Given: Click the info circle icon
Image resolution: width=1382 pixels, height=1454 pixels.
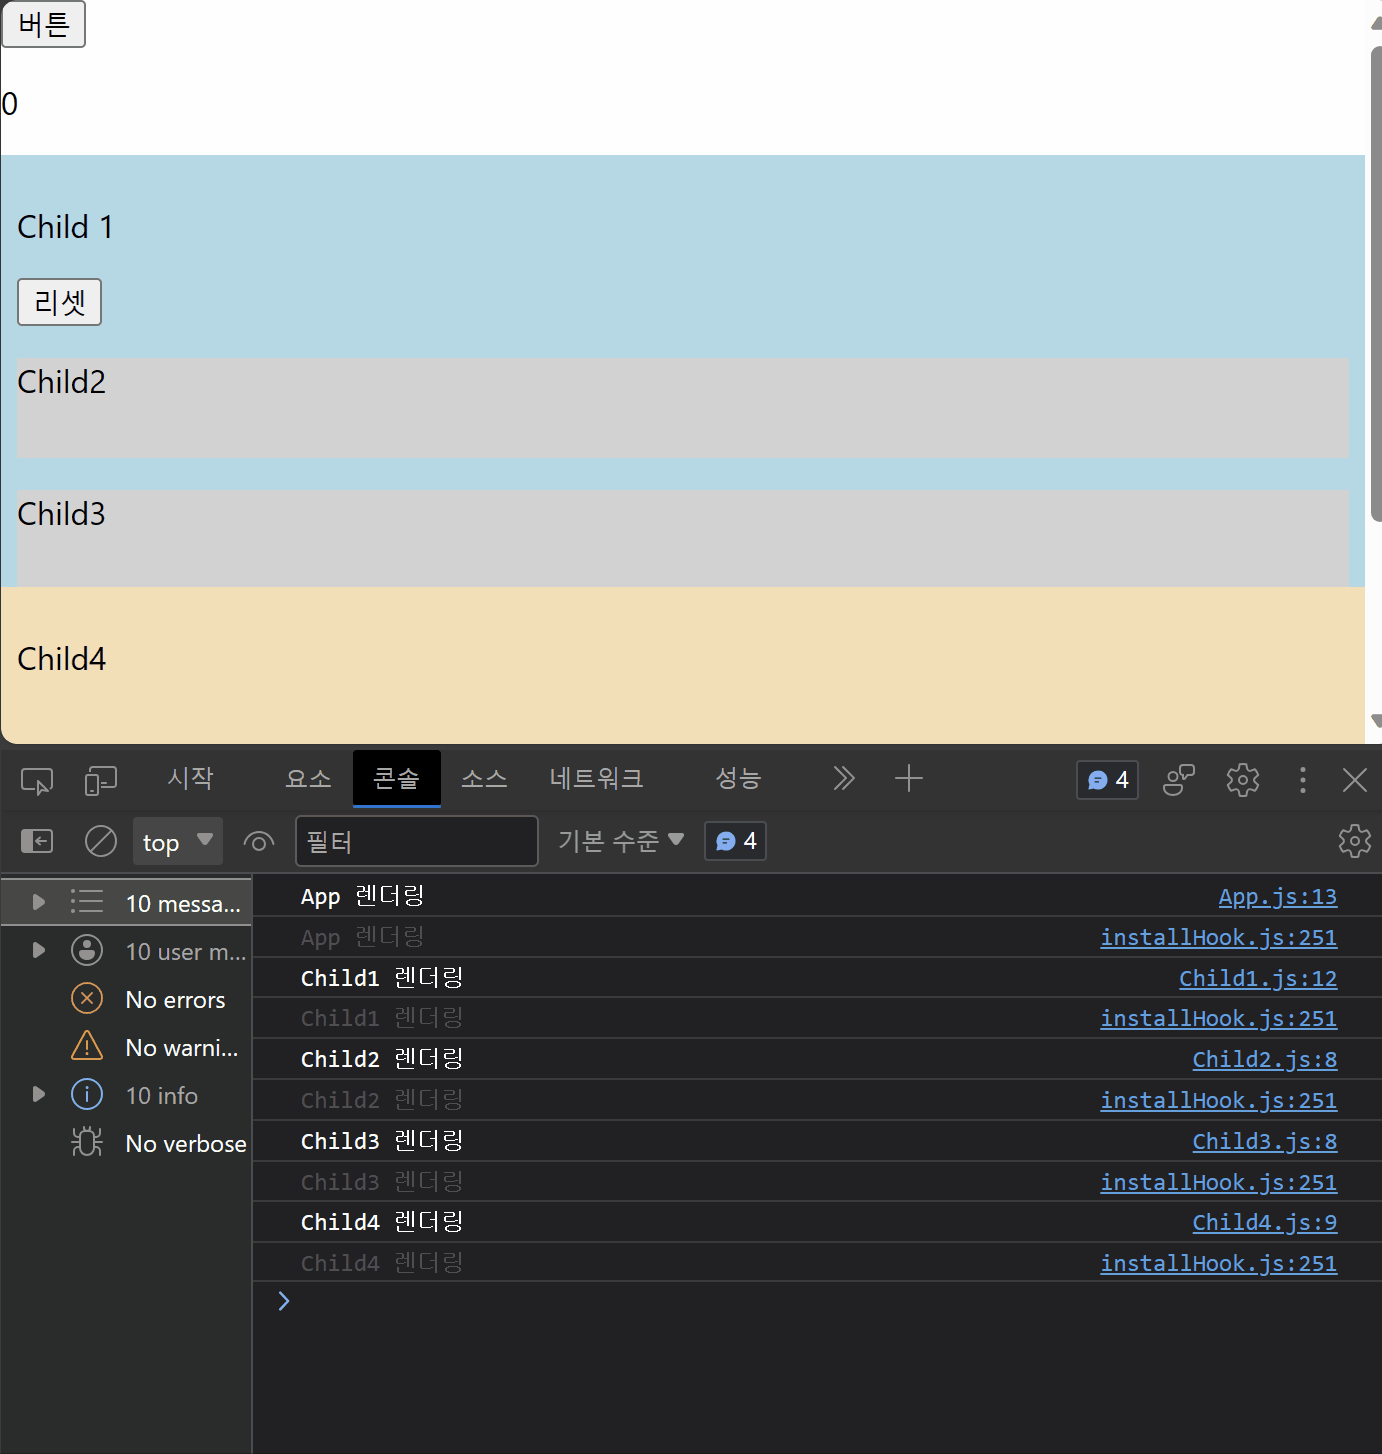Looking at the screenshot, I should pyautogui.click(x=87, y=1094).
